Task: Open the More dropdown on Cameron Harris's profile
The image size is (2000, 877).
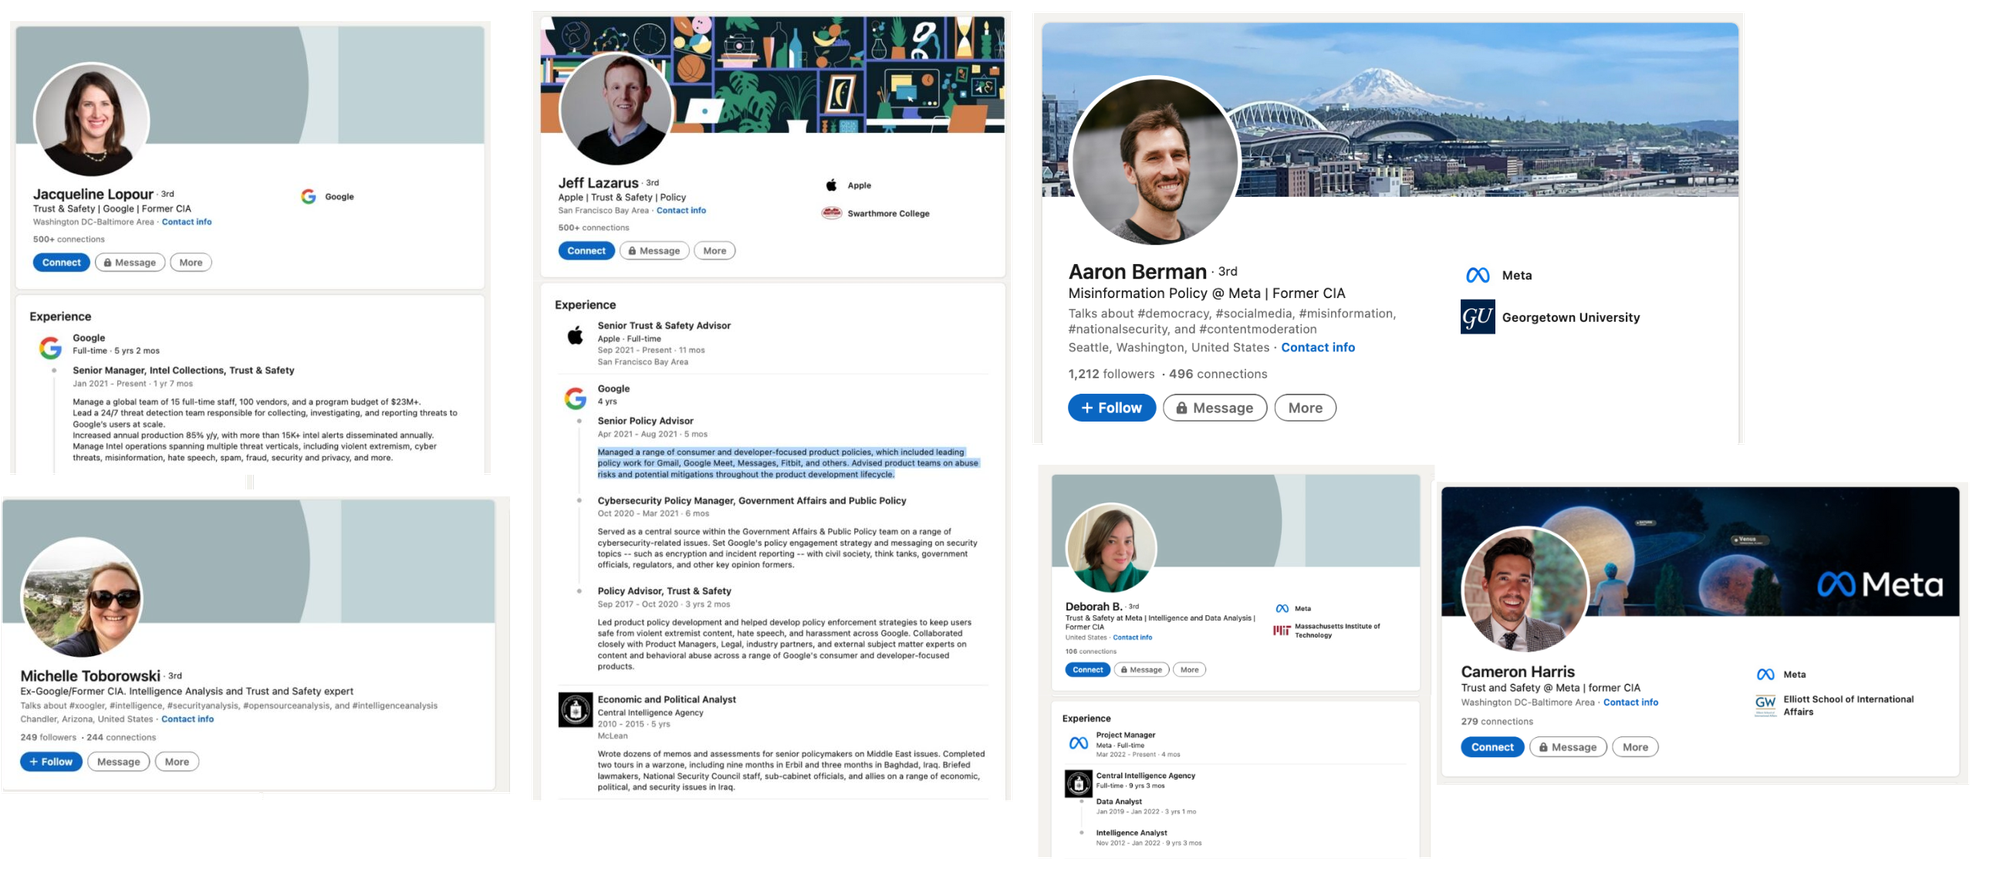Action: tap(1635, 747)
